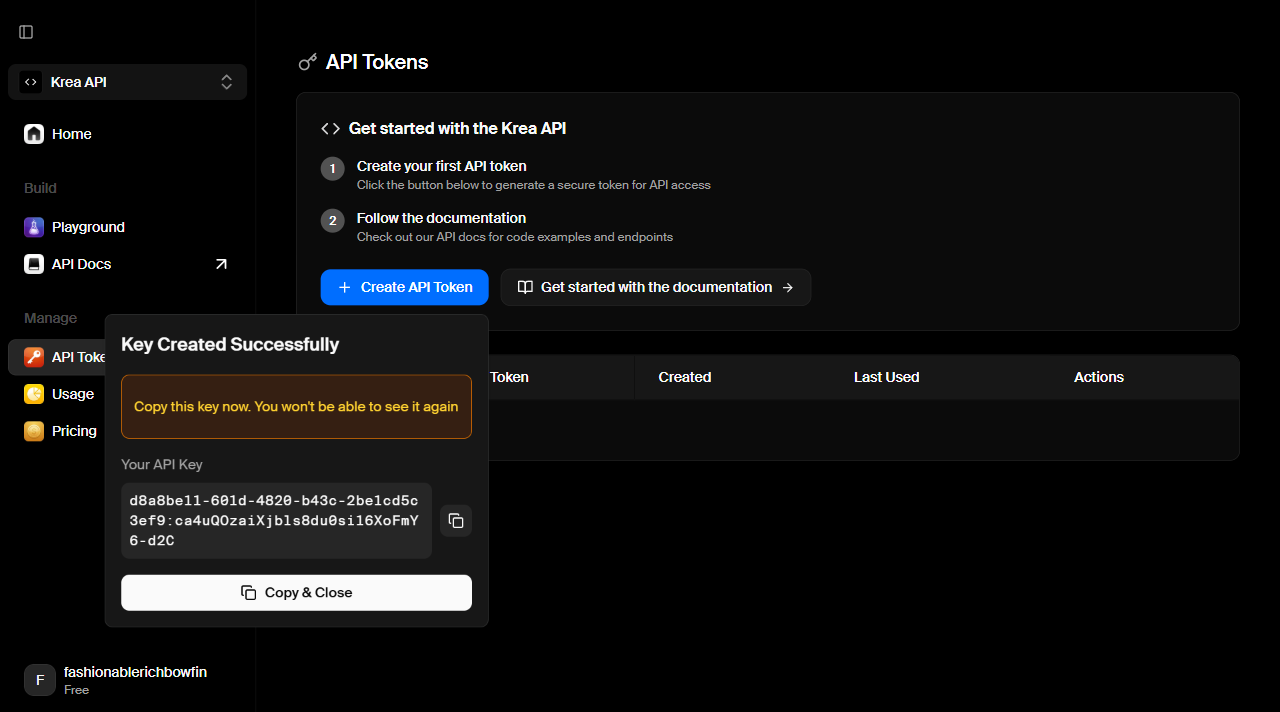Click the Playground flask icon
The height and width of the screenshot is (712, 1280).
point(34,227)
